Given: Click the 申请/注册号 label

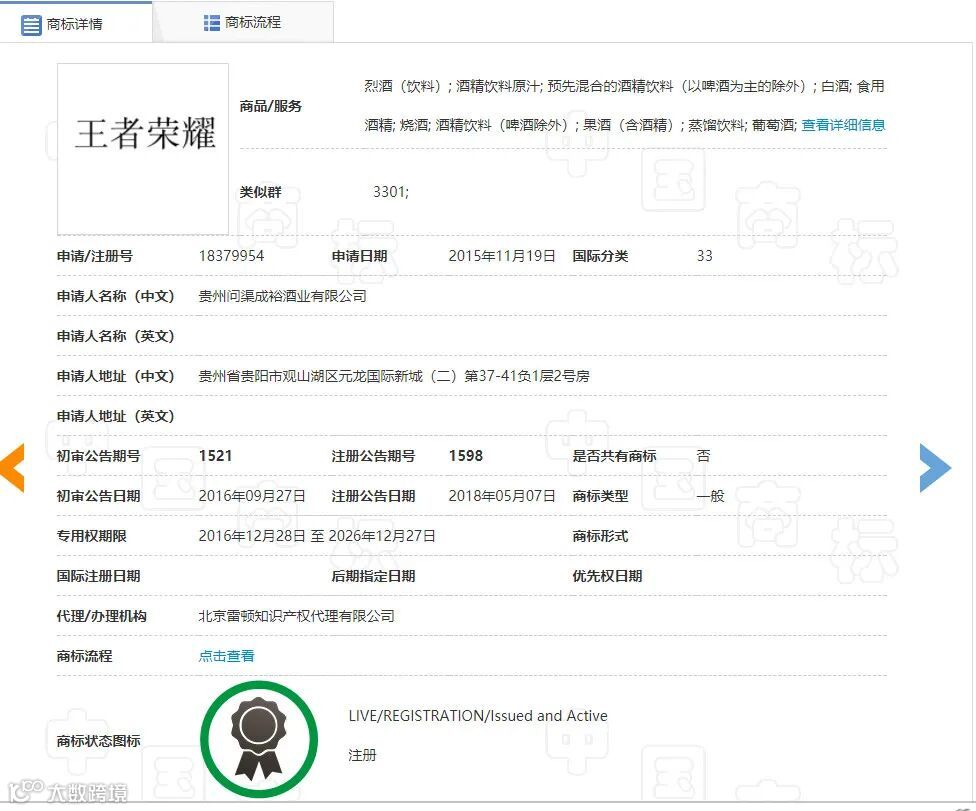Looking at the screenshot, I should click(x=95, y=256).
